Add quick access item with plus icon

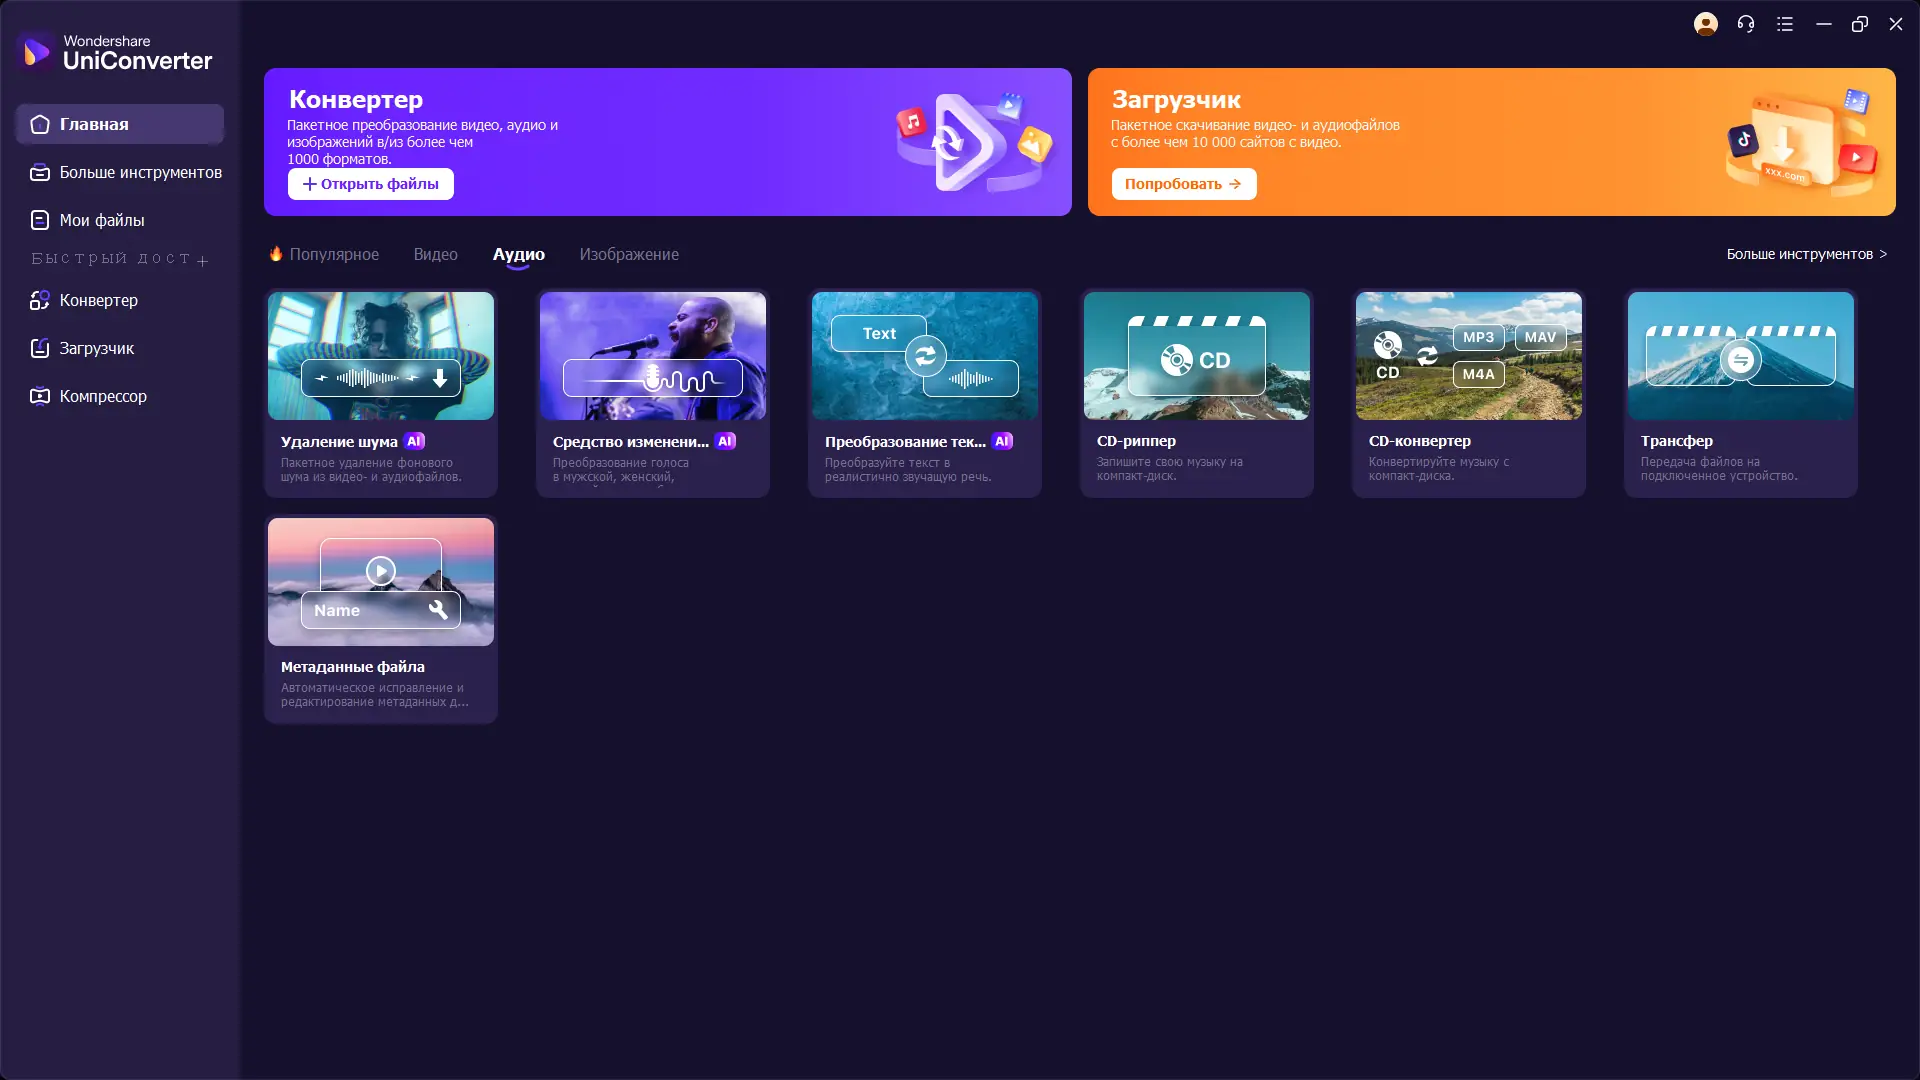click(x=203, y=261)
